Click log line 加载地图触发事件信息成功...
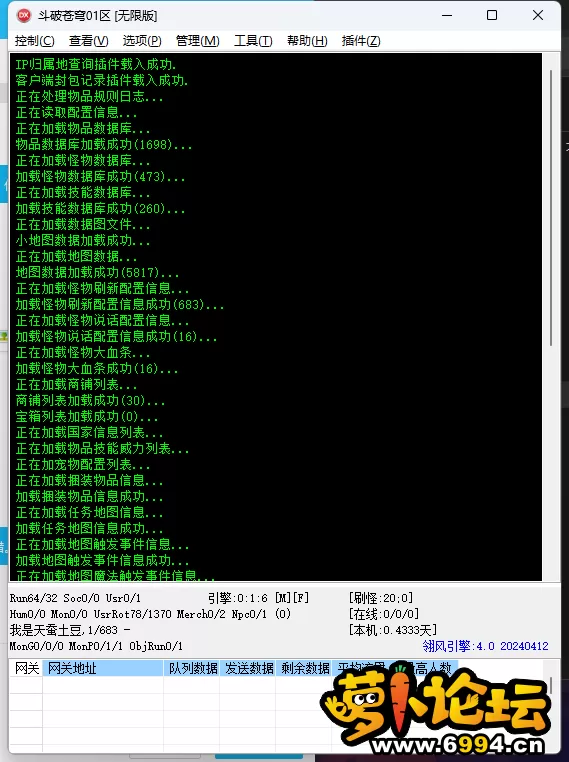The image size is (569, 762). pyautogui.click(x=102, y=561)
